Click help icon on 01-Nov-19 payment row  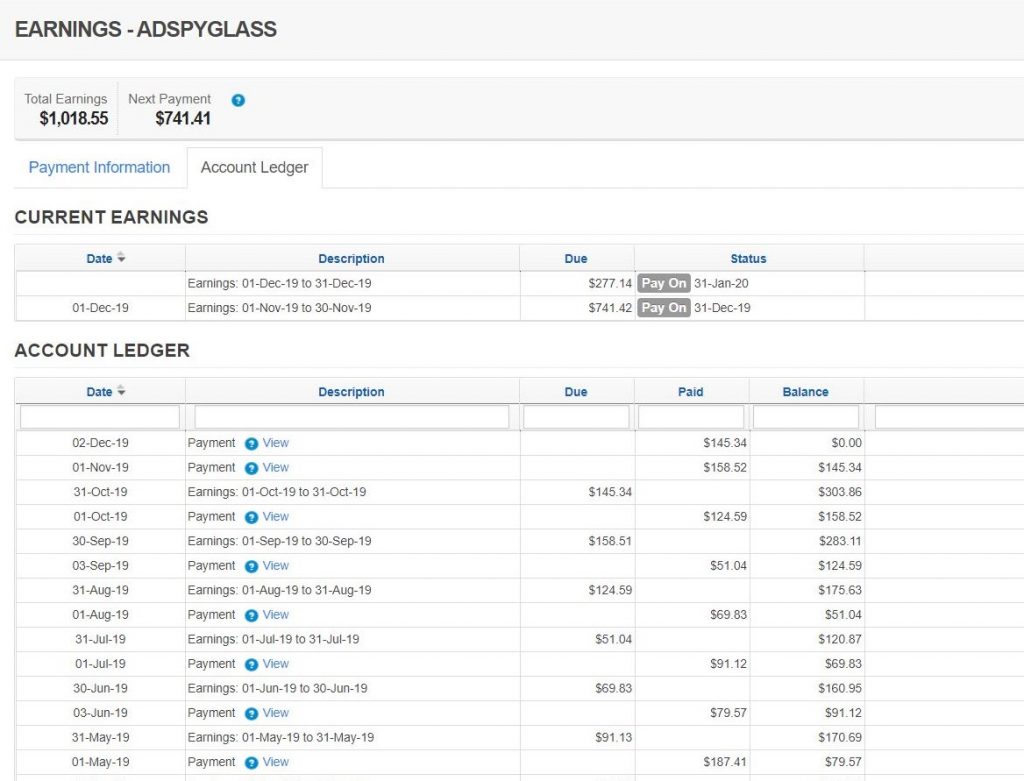tap(251, 468)
